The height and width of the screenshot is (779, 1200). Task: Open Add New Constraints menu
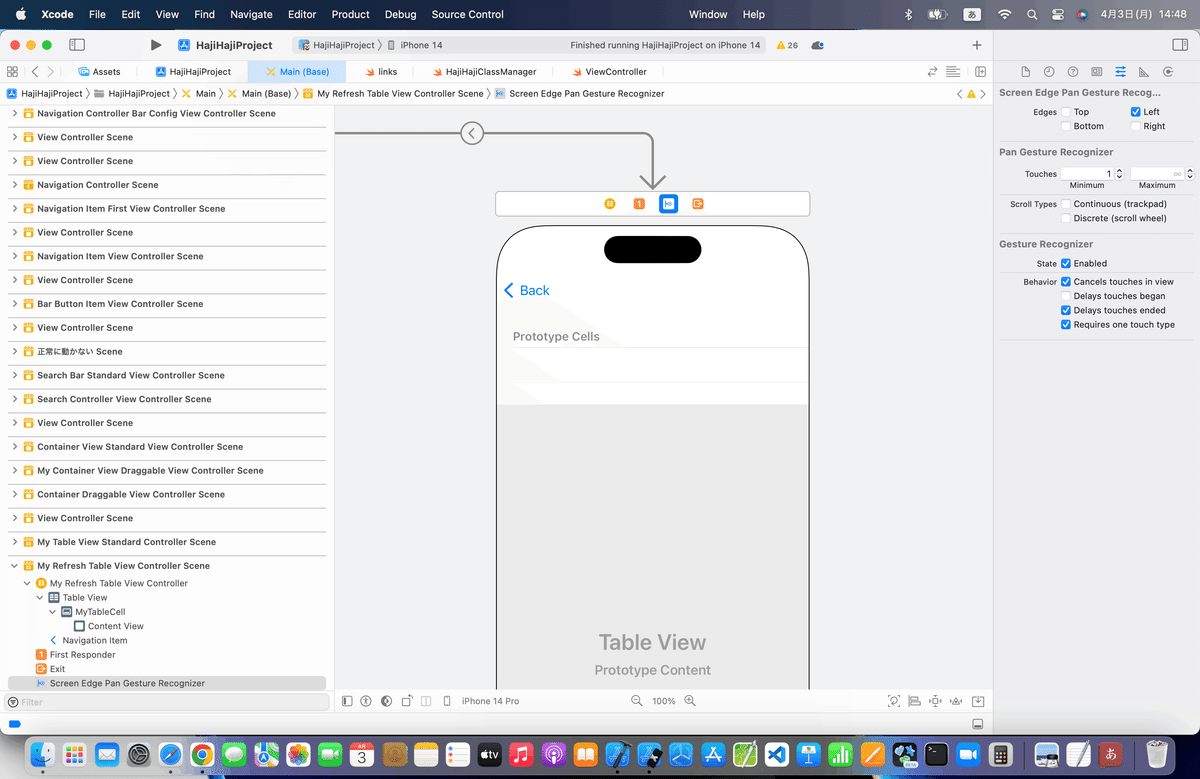pos(935,701)
